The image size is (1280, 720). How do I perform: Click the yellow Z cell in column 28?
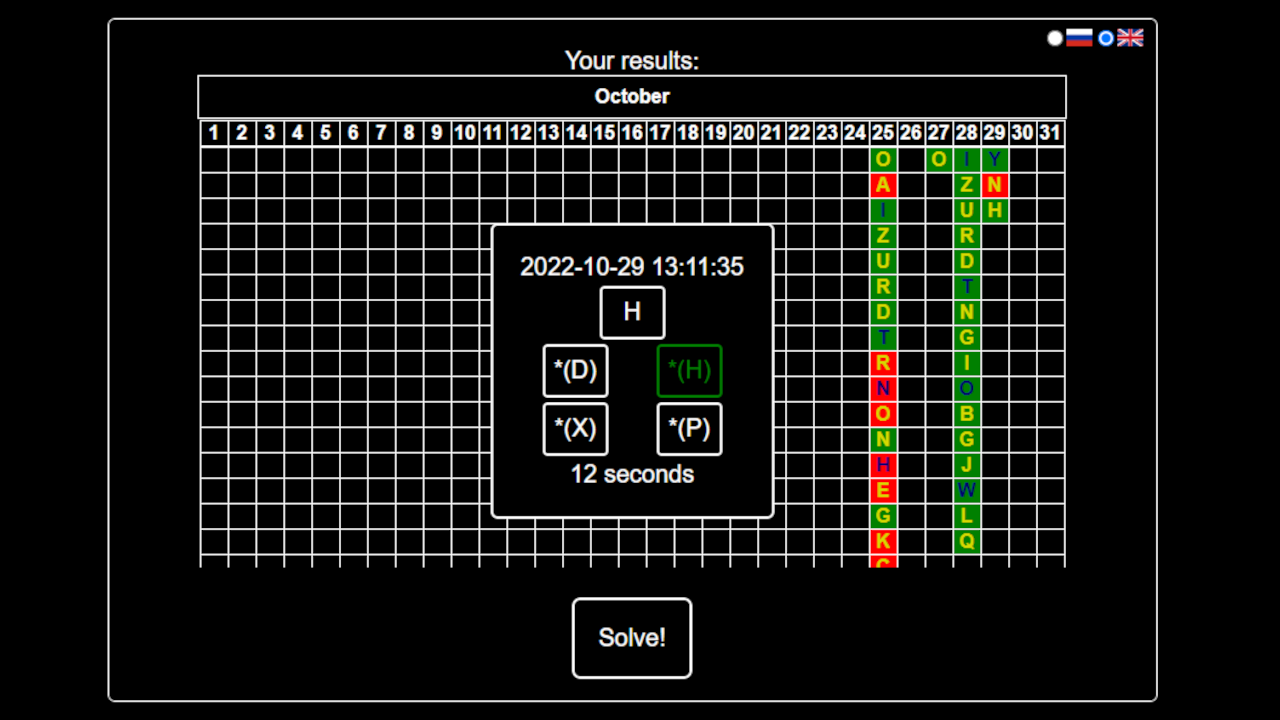coord(966,185)
